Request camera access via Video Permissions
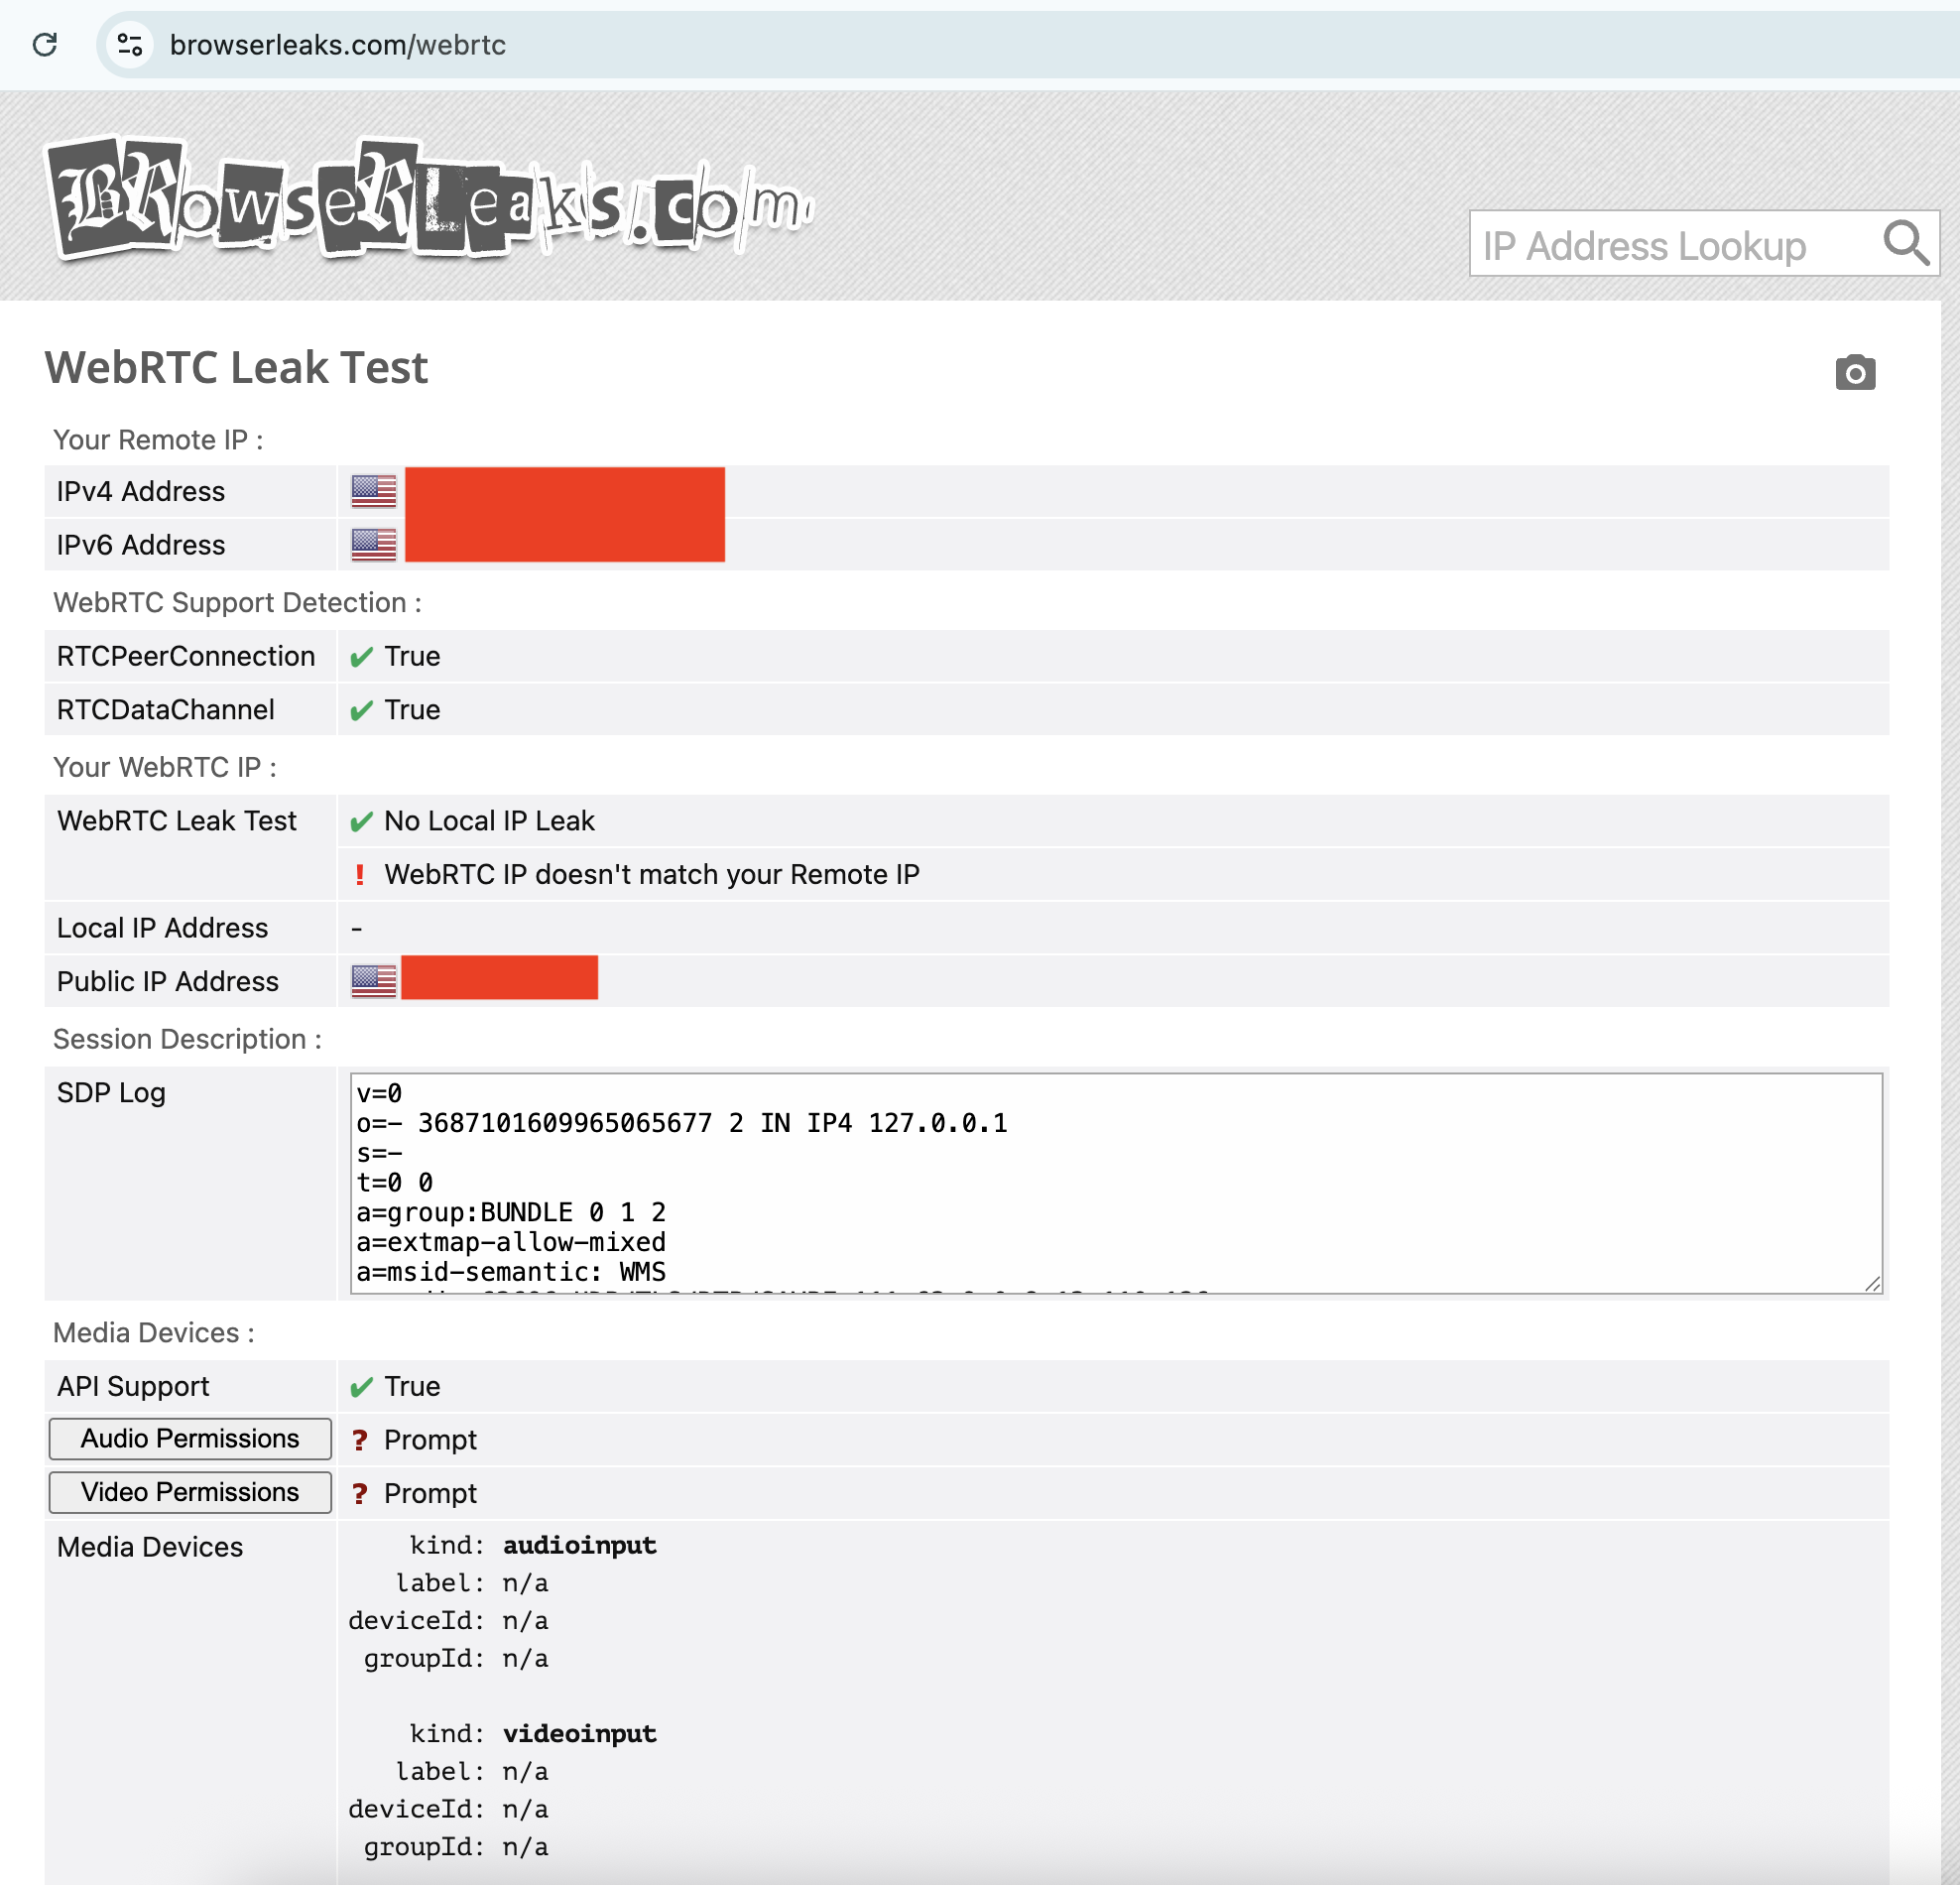The height and width of the screenshot is (1885, 1960). pos(189,1492)
